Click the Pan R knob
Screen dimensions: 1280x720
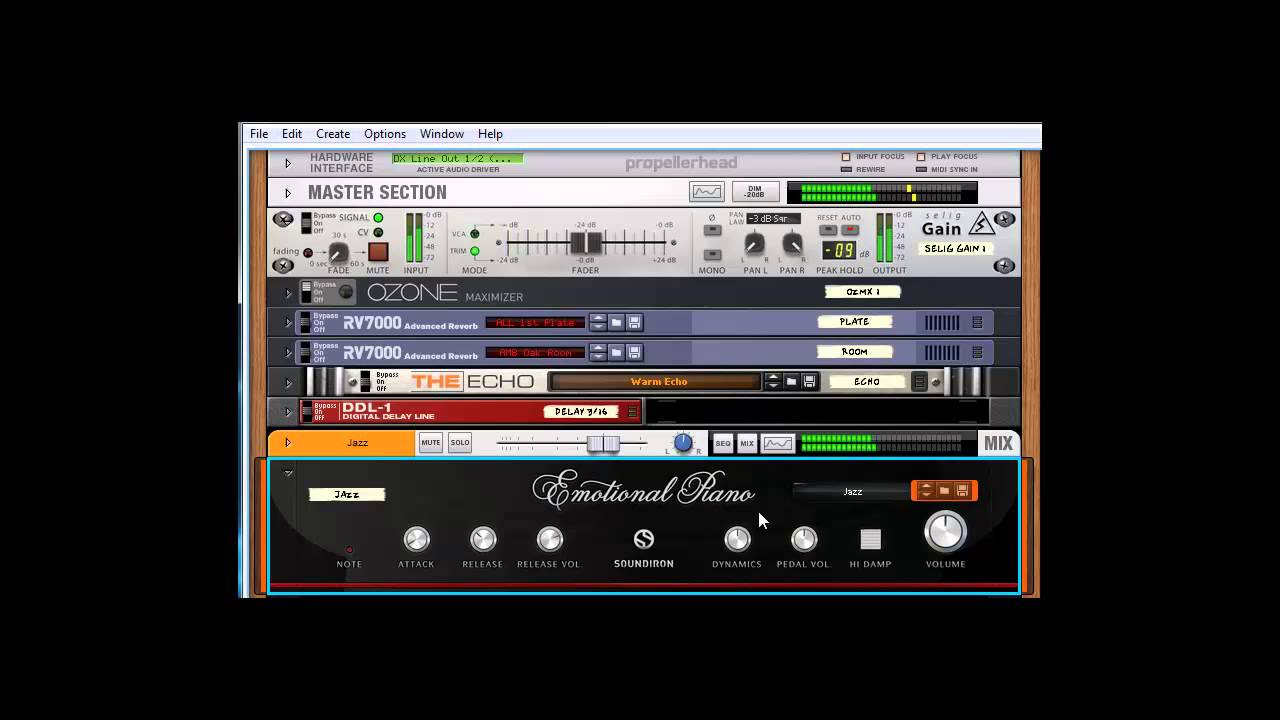(x=792, y=244)
